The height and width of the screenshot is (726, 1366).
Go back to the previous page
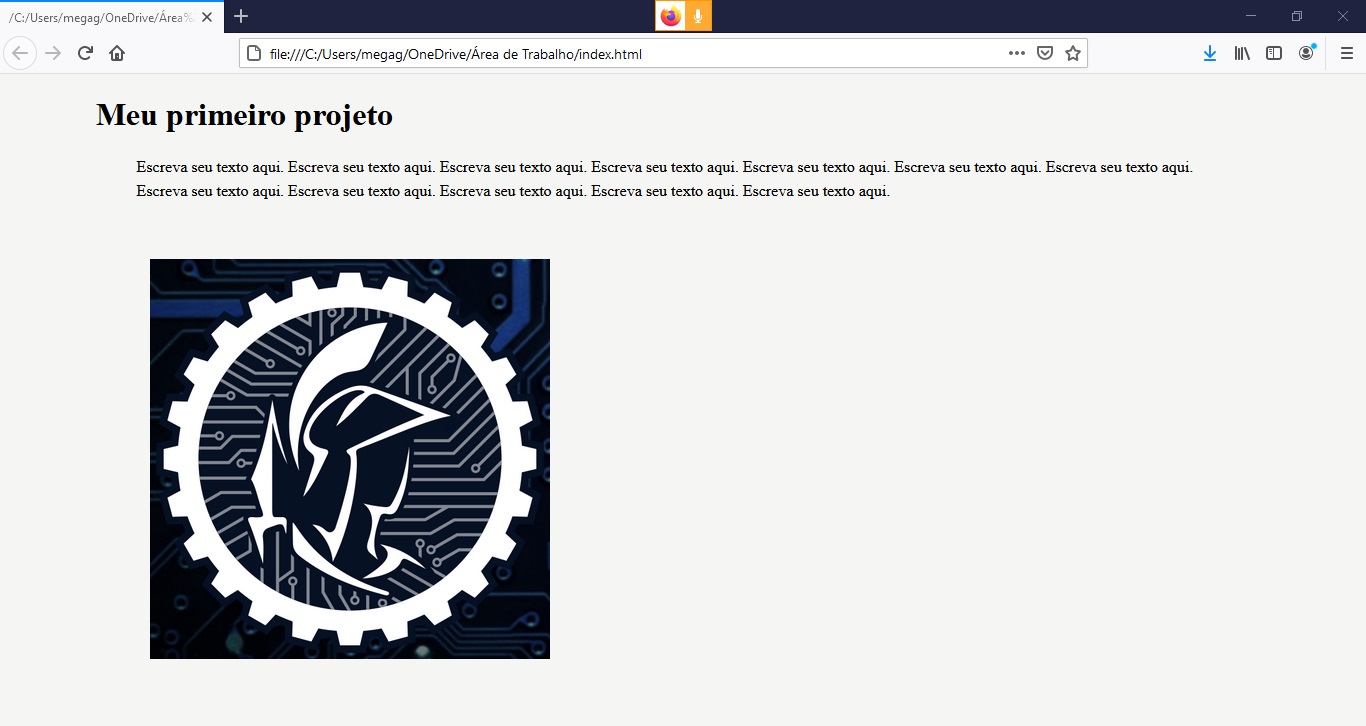coord(20,53)
